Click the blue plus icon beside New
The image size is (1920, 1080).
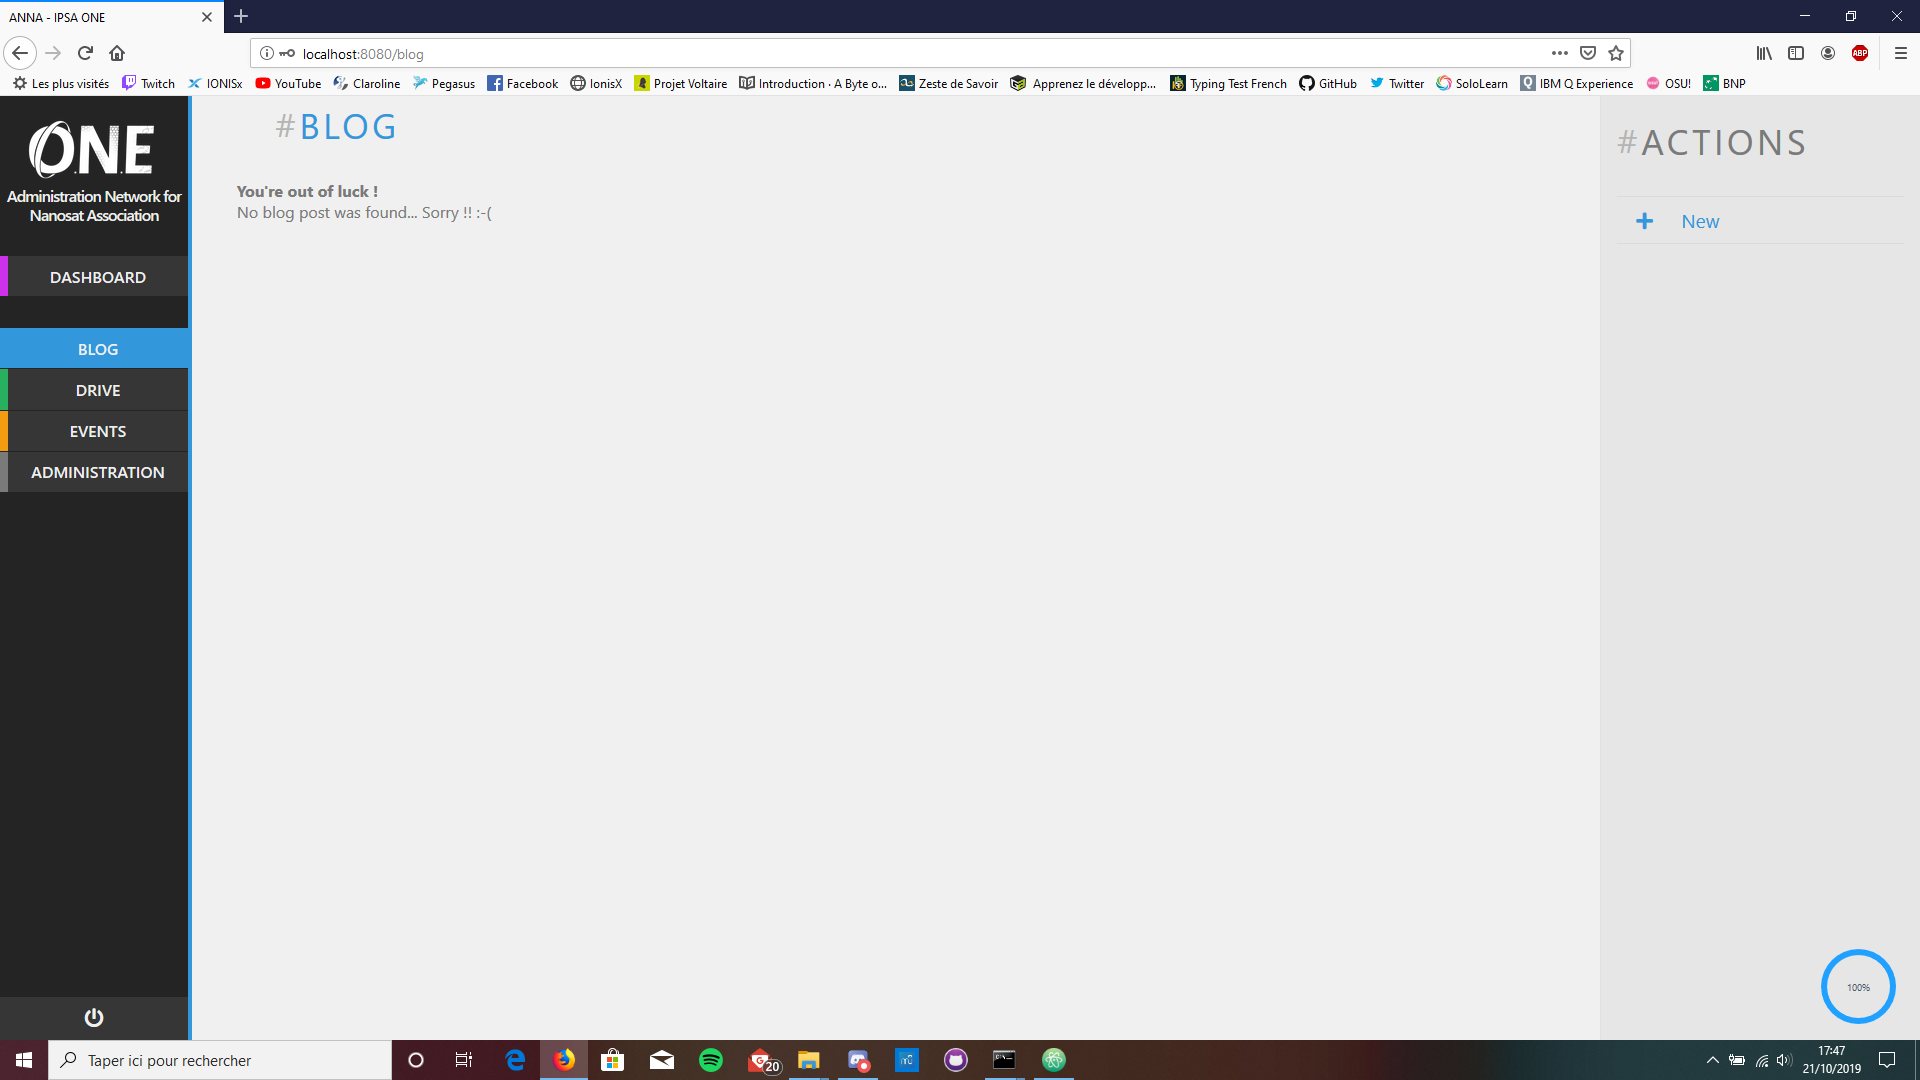pyautogui.click(x=1644, y=221)
